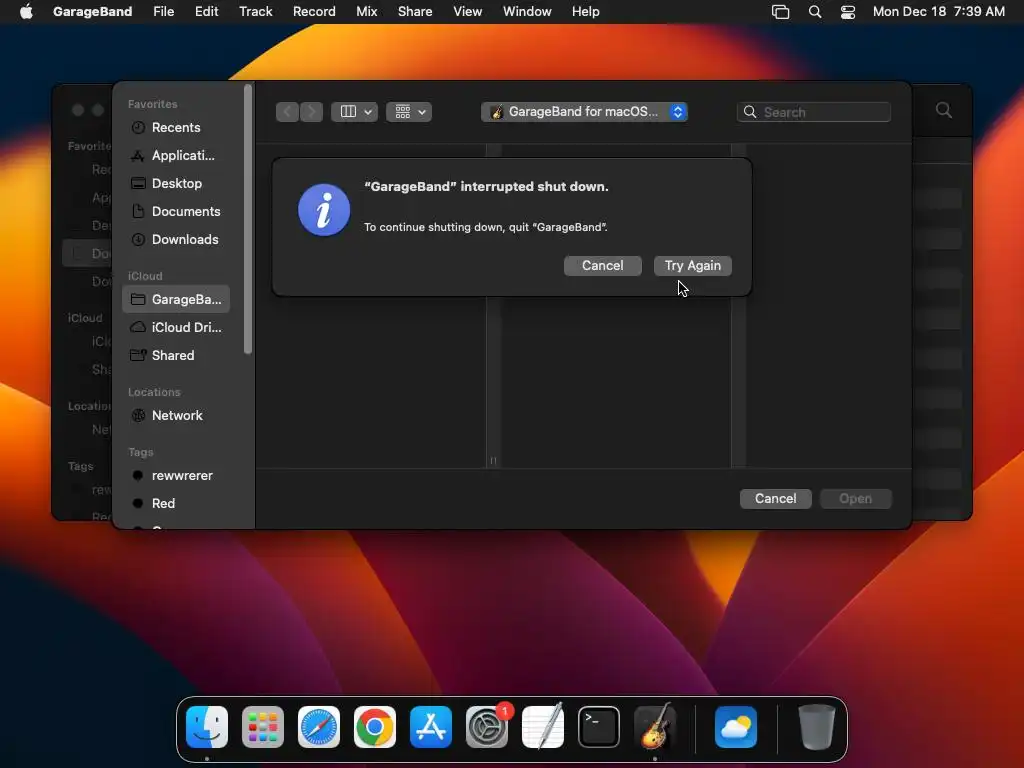The image size is (1024, 768).
Task: Select the GarageBand iCloud folder in the sidebar
Action: [x=176, y=299]
